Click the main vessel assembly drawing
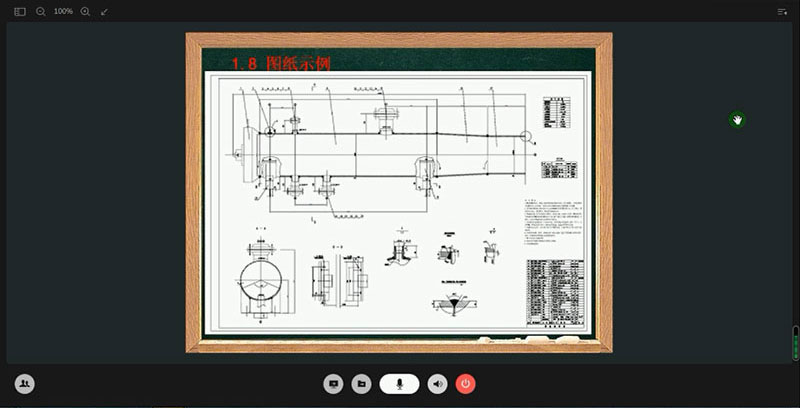The height and width of the screenshot is (408, 800). coord(380,145)
